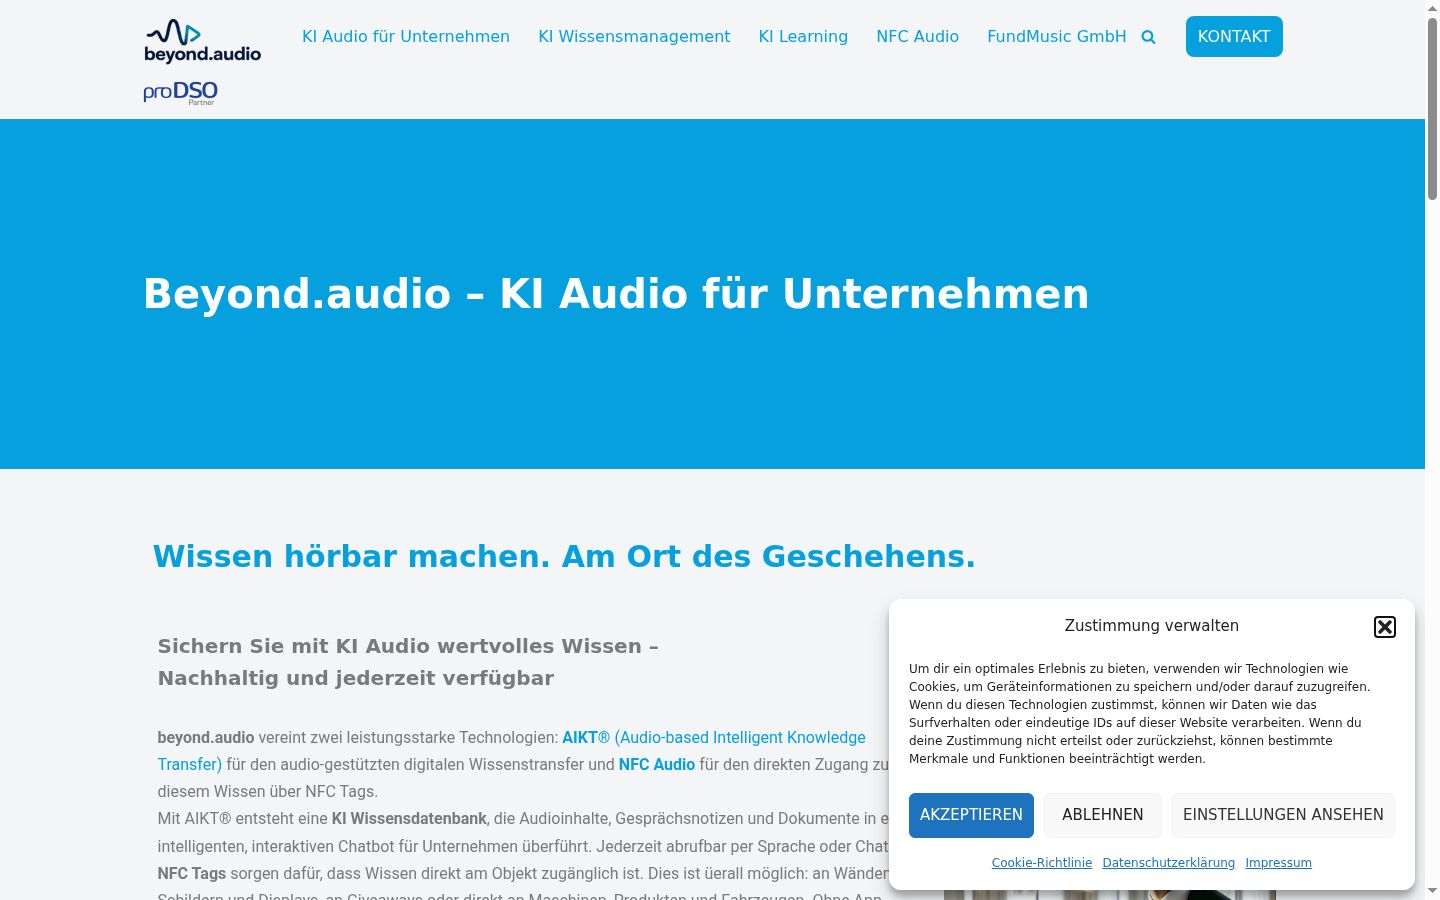Click the 'Zustimmung verwalten' dialog title
This screenshot has width=1440, height=900.
1152,626
